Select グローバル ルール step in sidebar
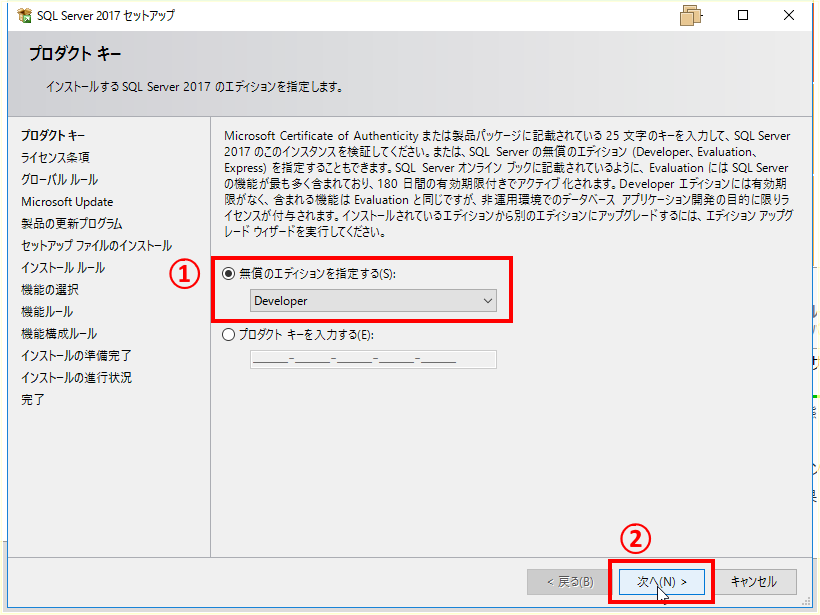 pos(60,179)
